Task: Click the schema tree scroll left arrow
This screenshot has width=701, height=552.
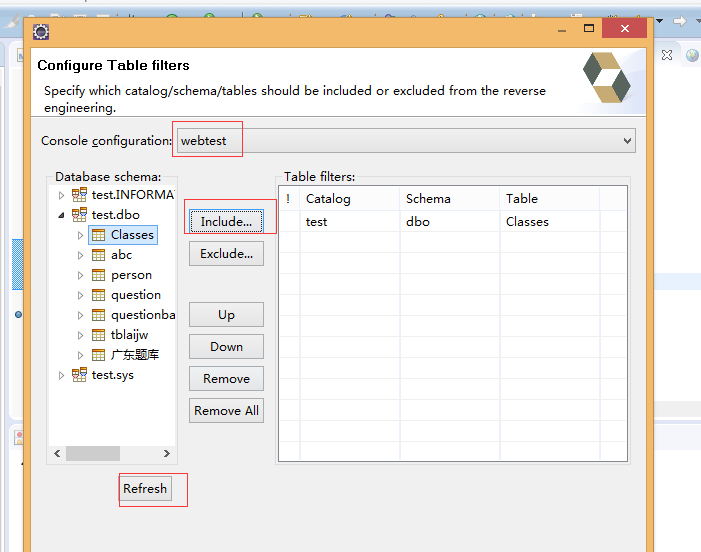Action: 57,453
